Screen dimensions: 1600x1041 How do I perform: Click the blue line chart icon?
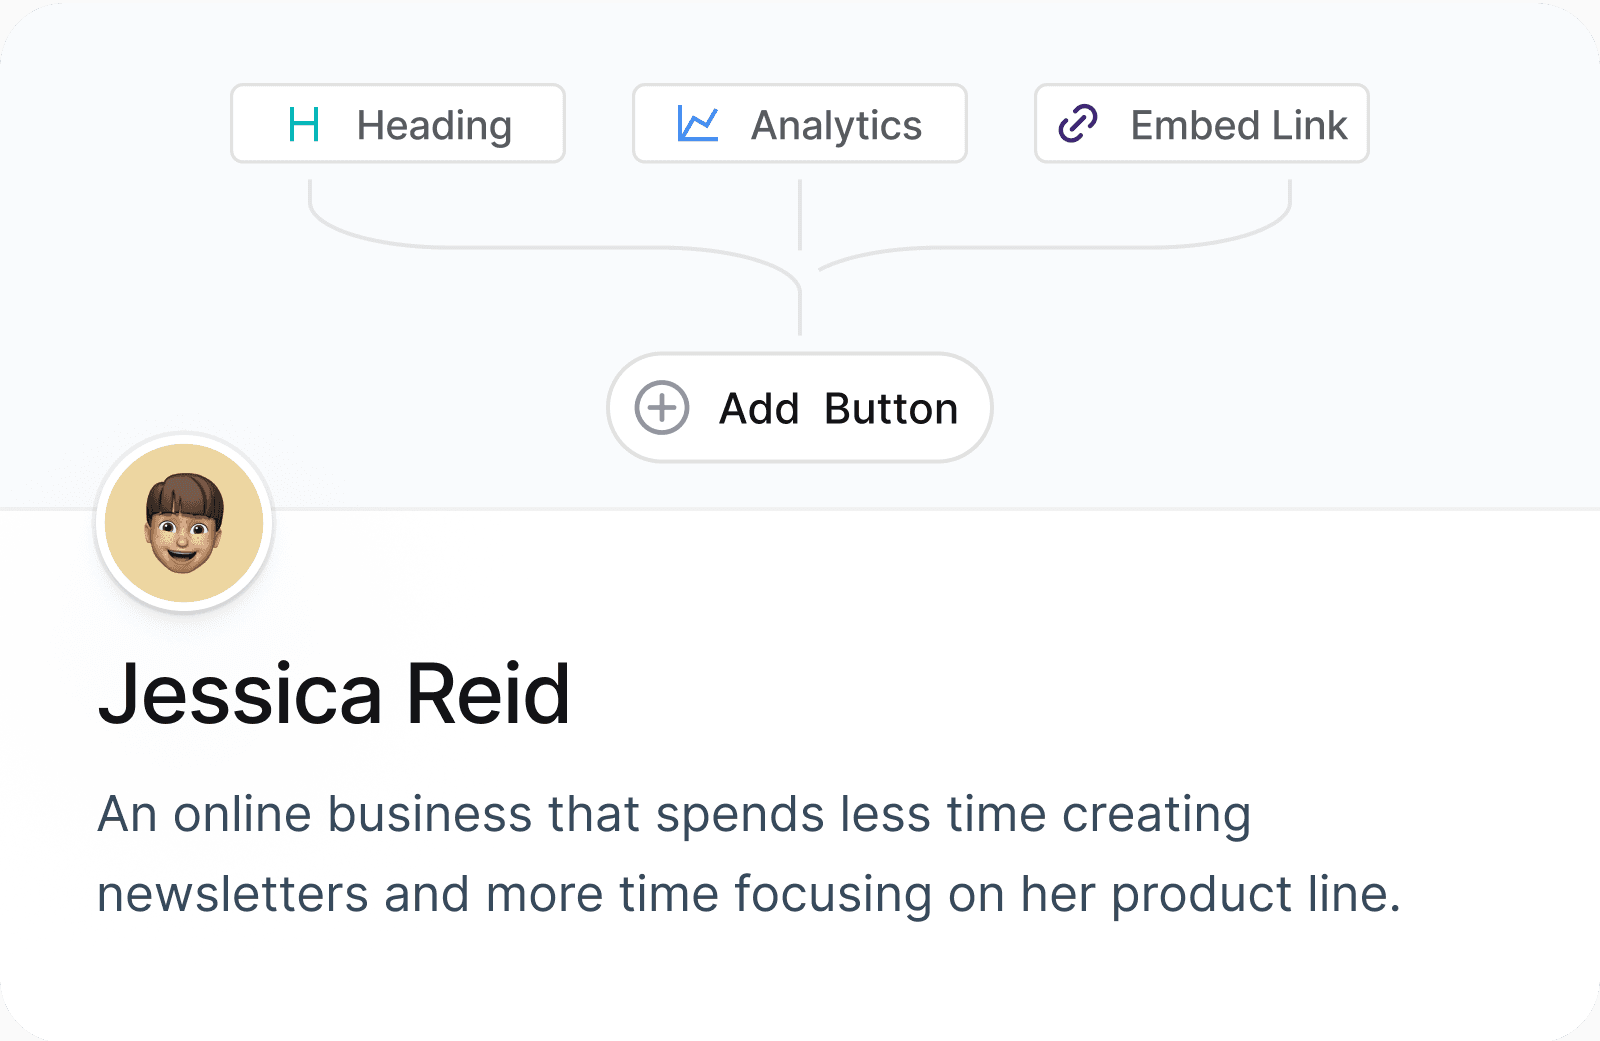click(698, 124)
